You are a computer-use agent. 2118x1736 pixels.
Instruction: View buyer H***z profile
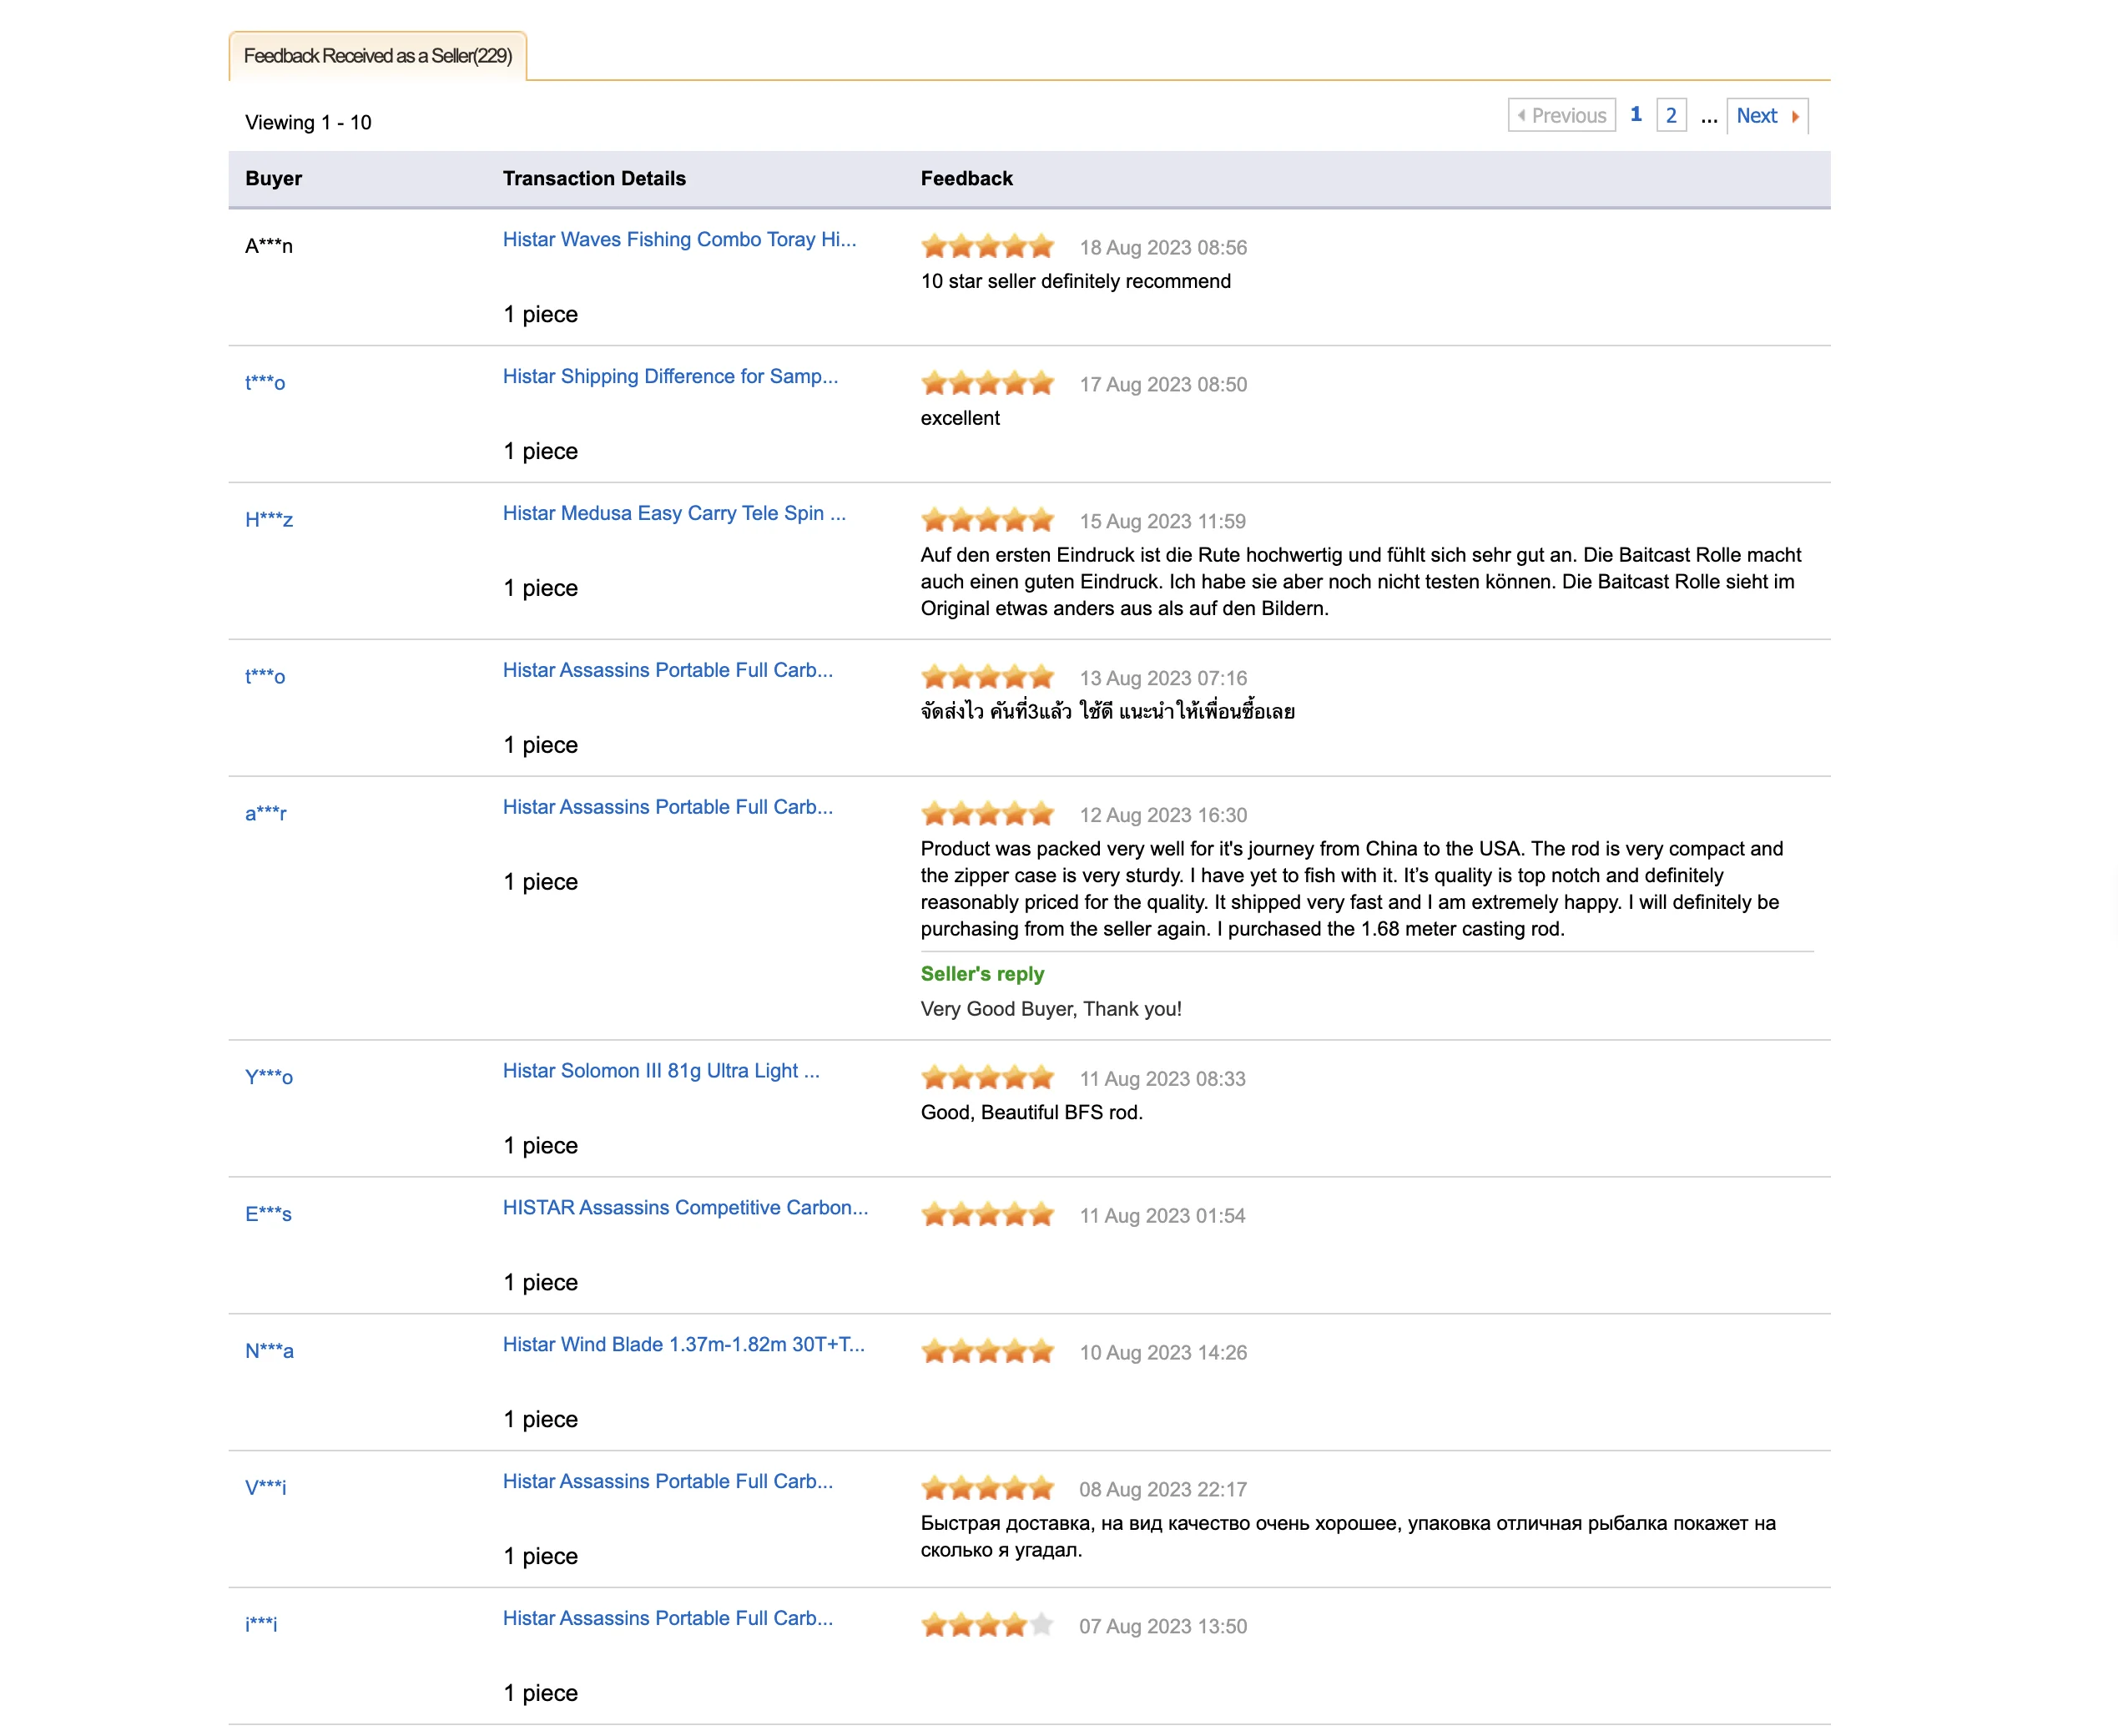click(268, 520)
